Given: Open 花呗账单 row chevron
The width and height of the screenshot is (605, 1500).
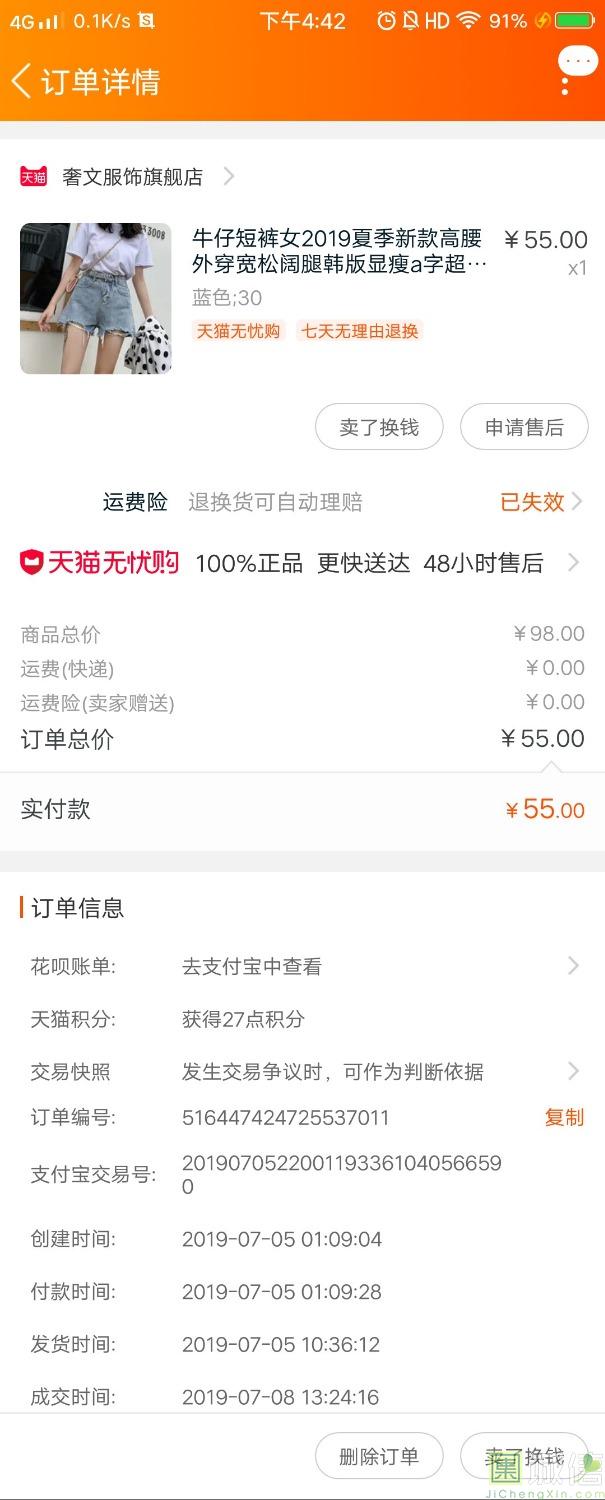Looking at the screenshot, I should (x=573, y=966).
